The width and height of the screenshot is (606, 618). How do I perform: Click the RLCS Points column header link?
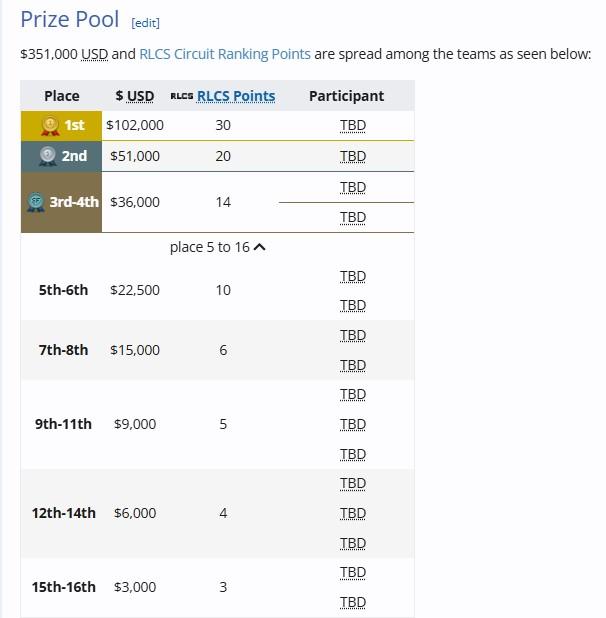tap(236, 96)
